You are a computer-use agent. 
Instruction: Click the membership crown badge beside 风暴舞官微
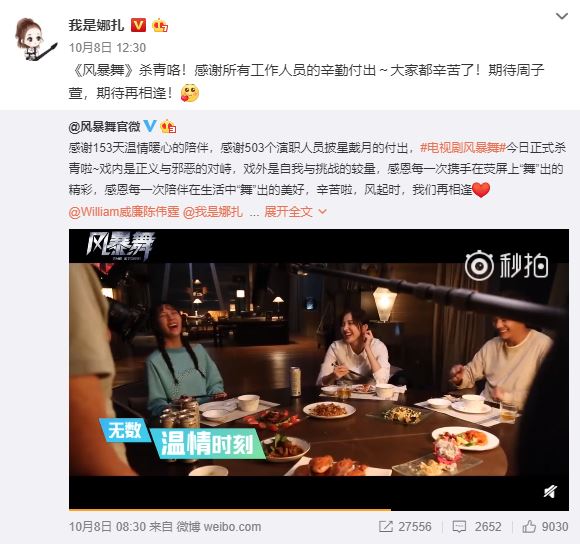coord(168,127)
